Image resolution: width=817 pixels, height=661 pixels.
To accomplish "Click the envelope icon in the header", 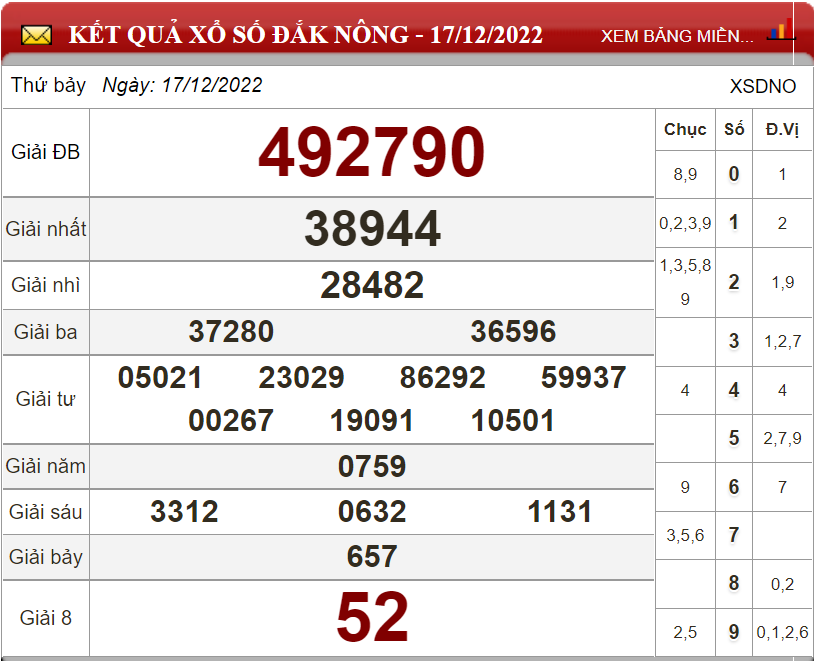I will (36, 36).
